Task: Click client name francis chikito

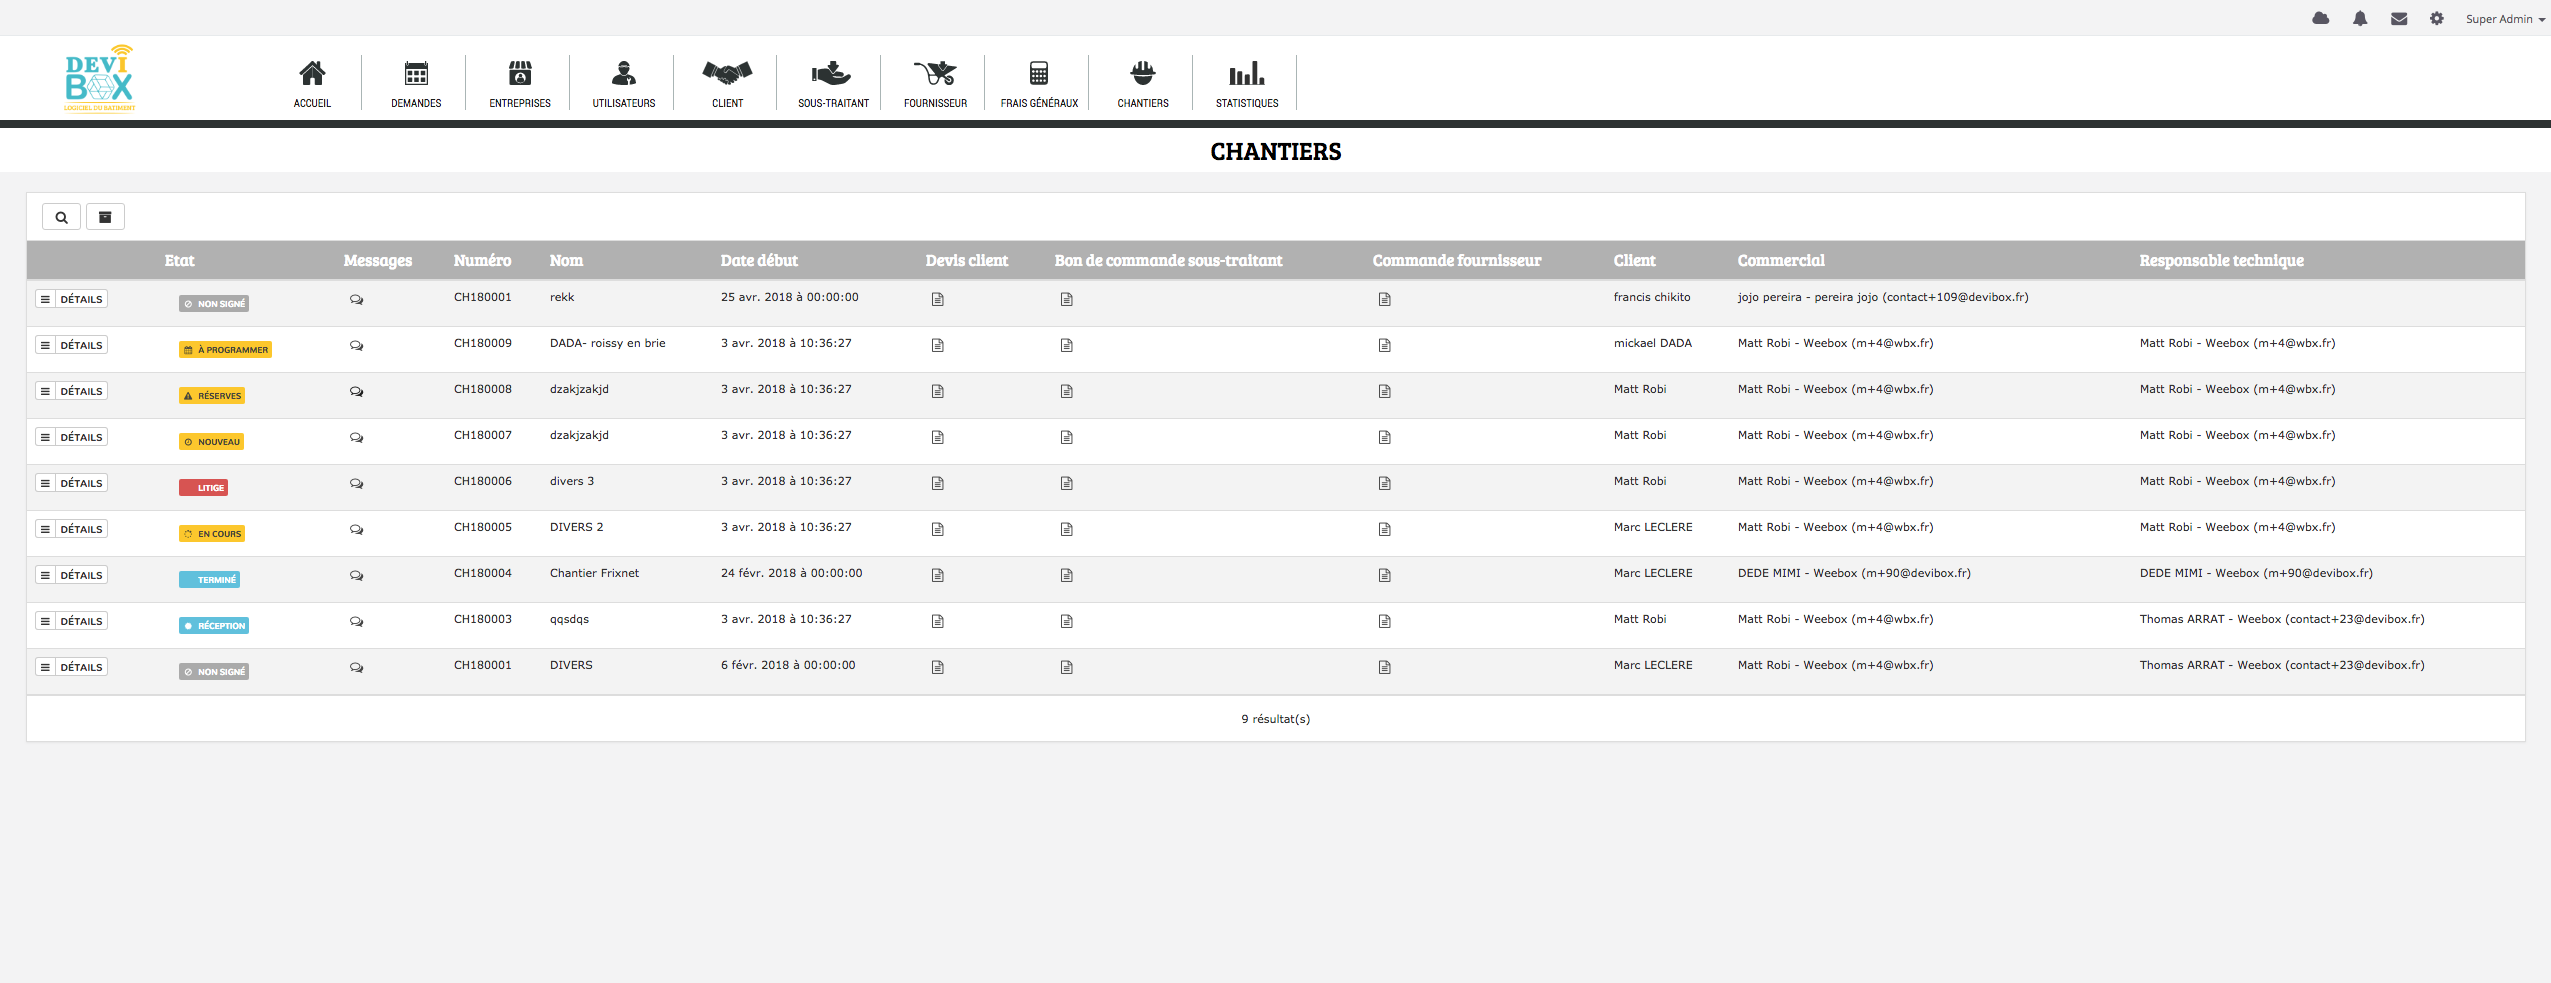Action: 1652,297
